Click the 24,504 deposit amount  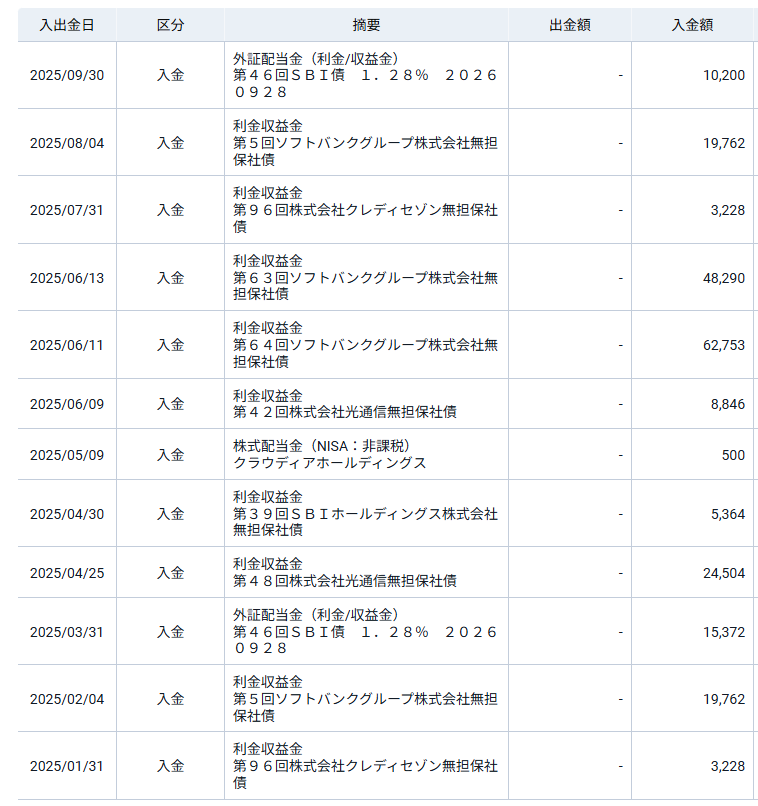pyautogui.click(x=724, y=573)
